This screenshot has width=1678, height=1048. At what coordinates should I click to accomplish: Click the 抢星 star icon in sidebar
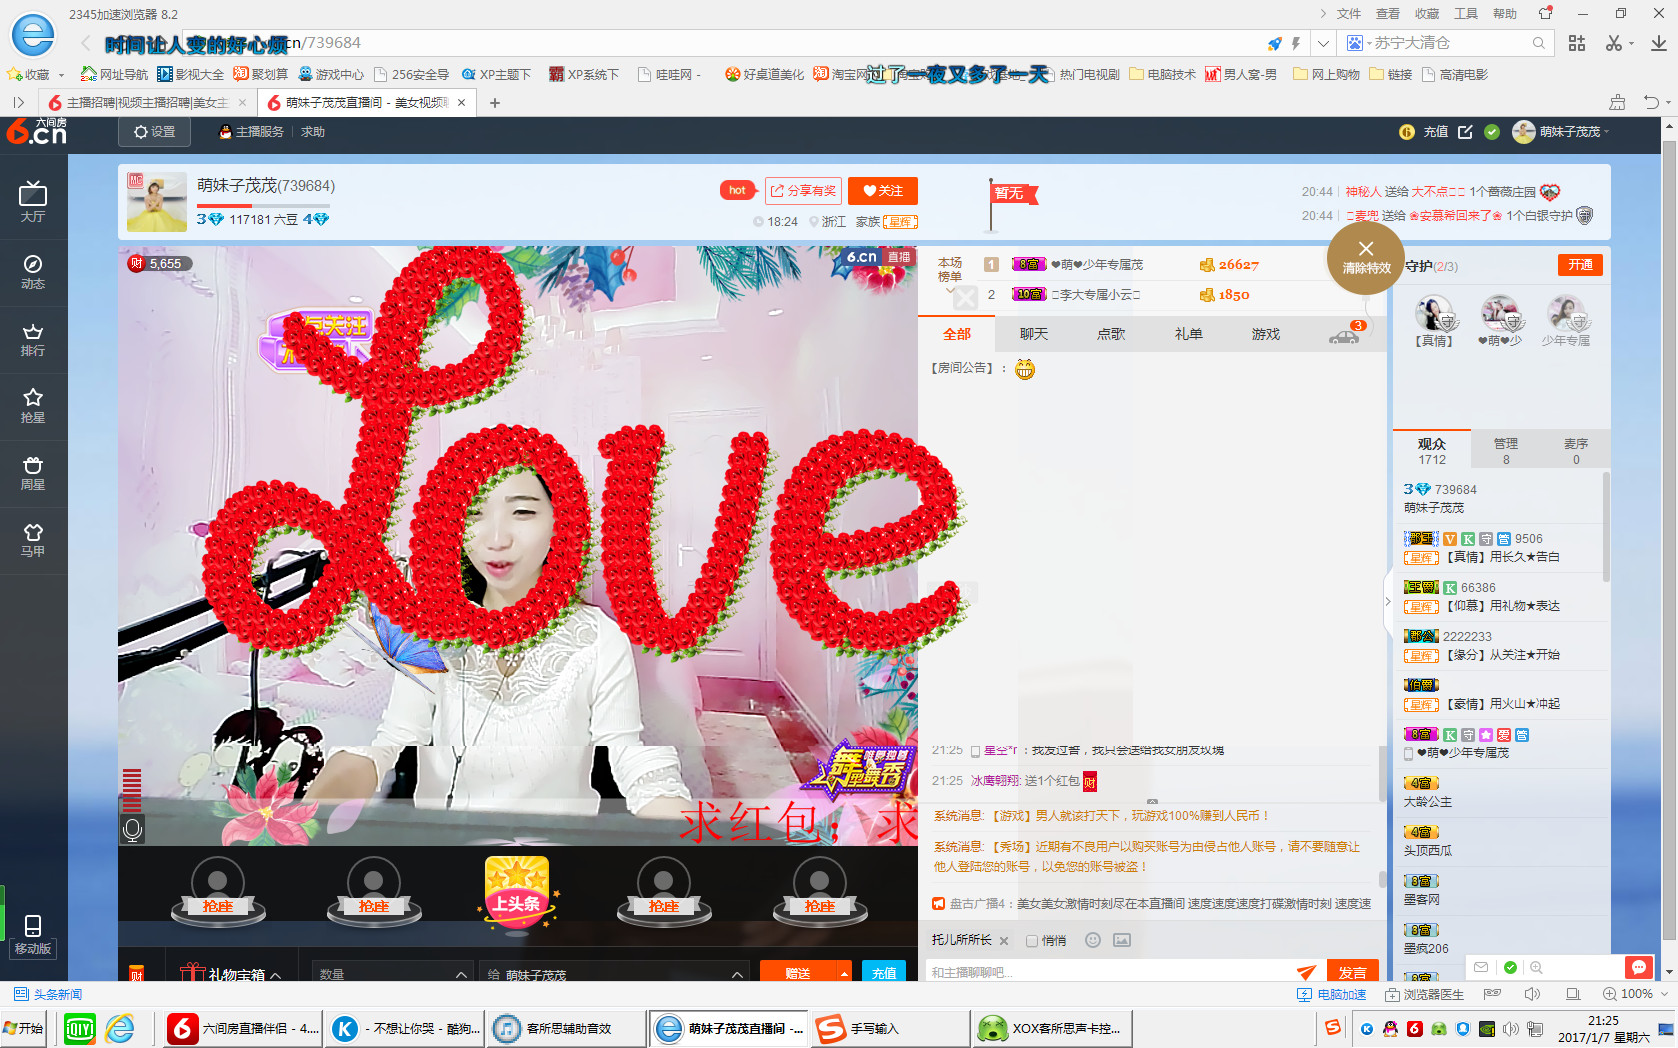(x=33, y=405)
